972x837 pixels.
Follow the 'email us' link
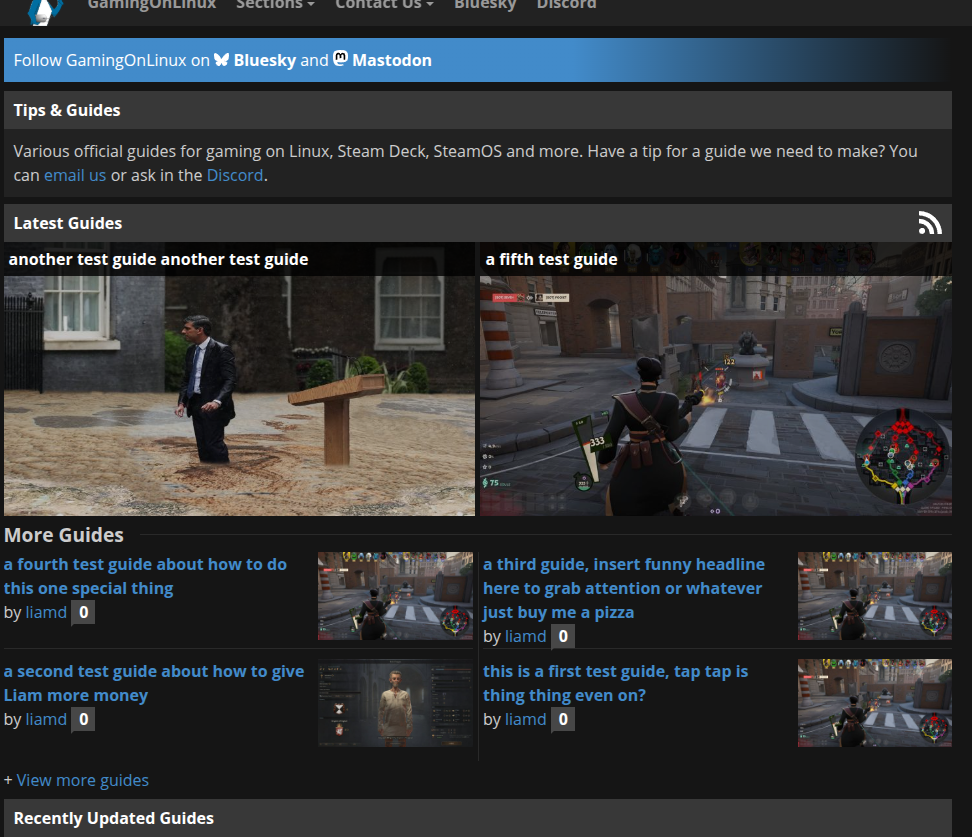75,175
